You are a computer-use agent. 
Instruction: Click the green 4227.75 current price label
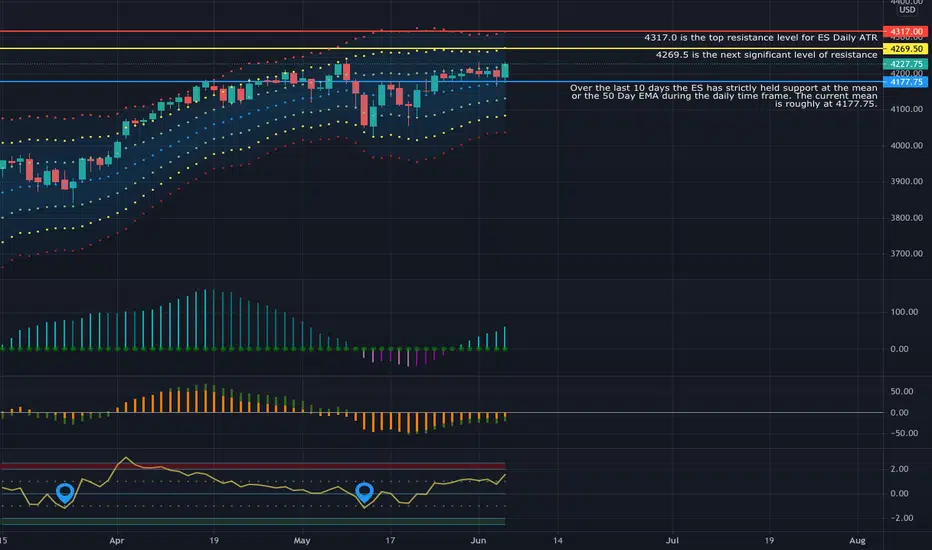(x=905, y=64)
